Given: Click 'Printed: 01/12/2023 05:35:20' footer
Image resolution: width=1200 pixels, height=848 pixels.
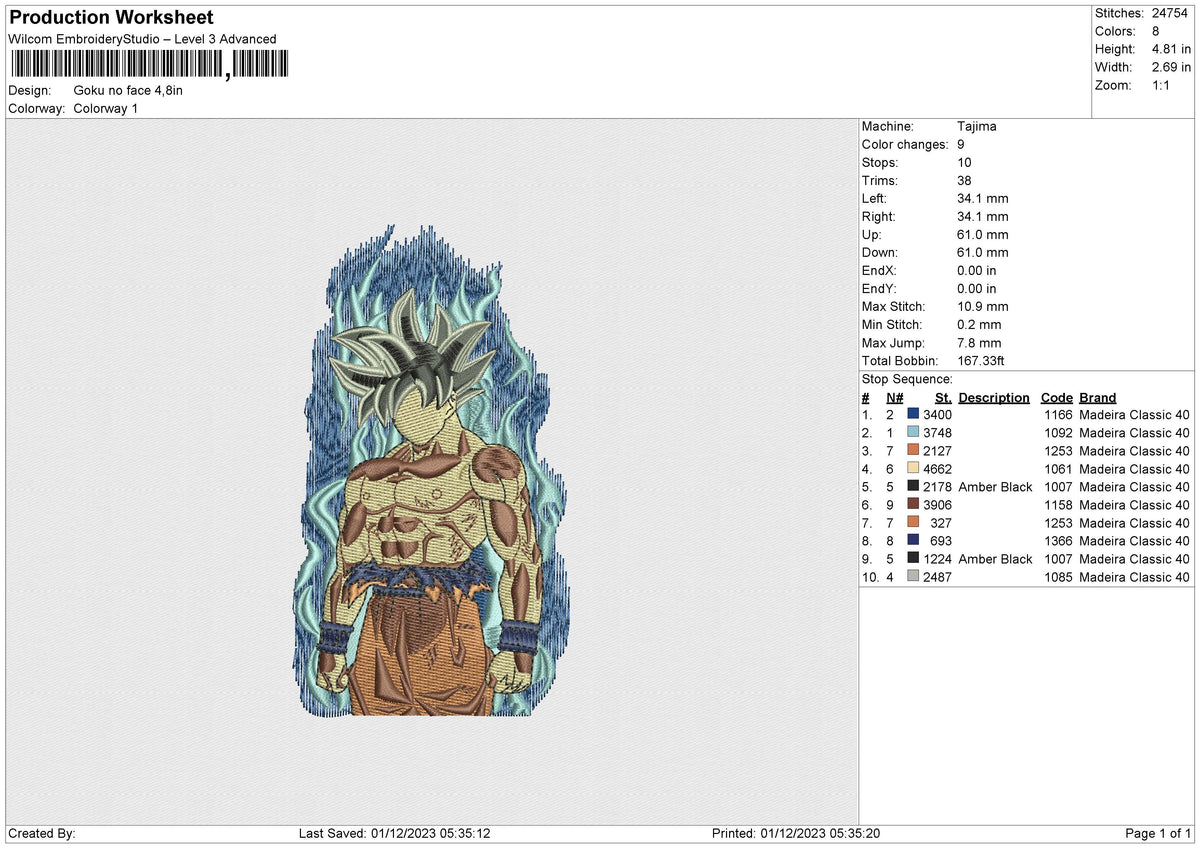Looking at the screenshot, I should [796, 833].
